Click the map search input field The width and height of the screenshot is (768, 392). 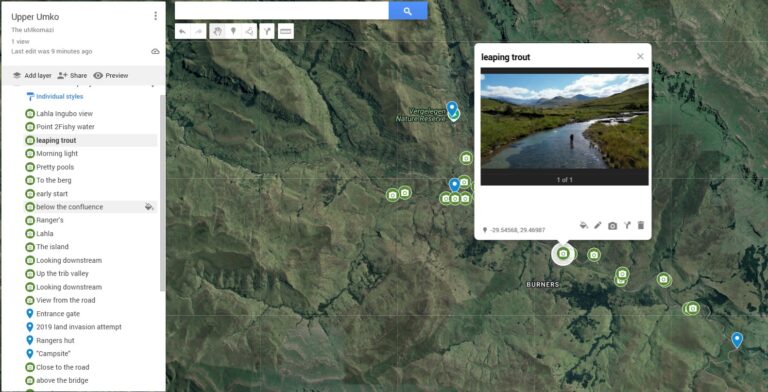click(282, 11)
